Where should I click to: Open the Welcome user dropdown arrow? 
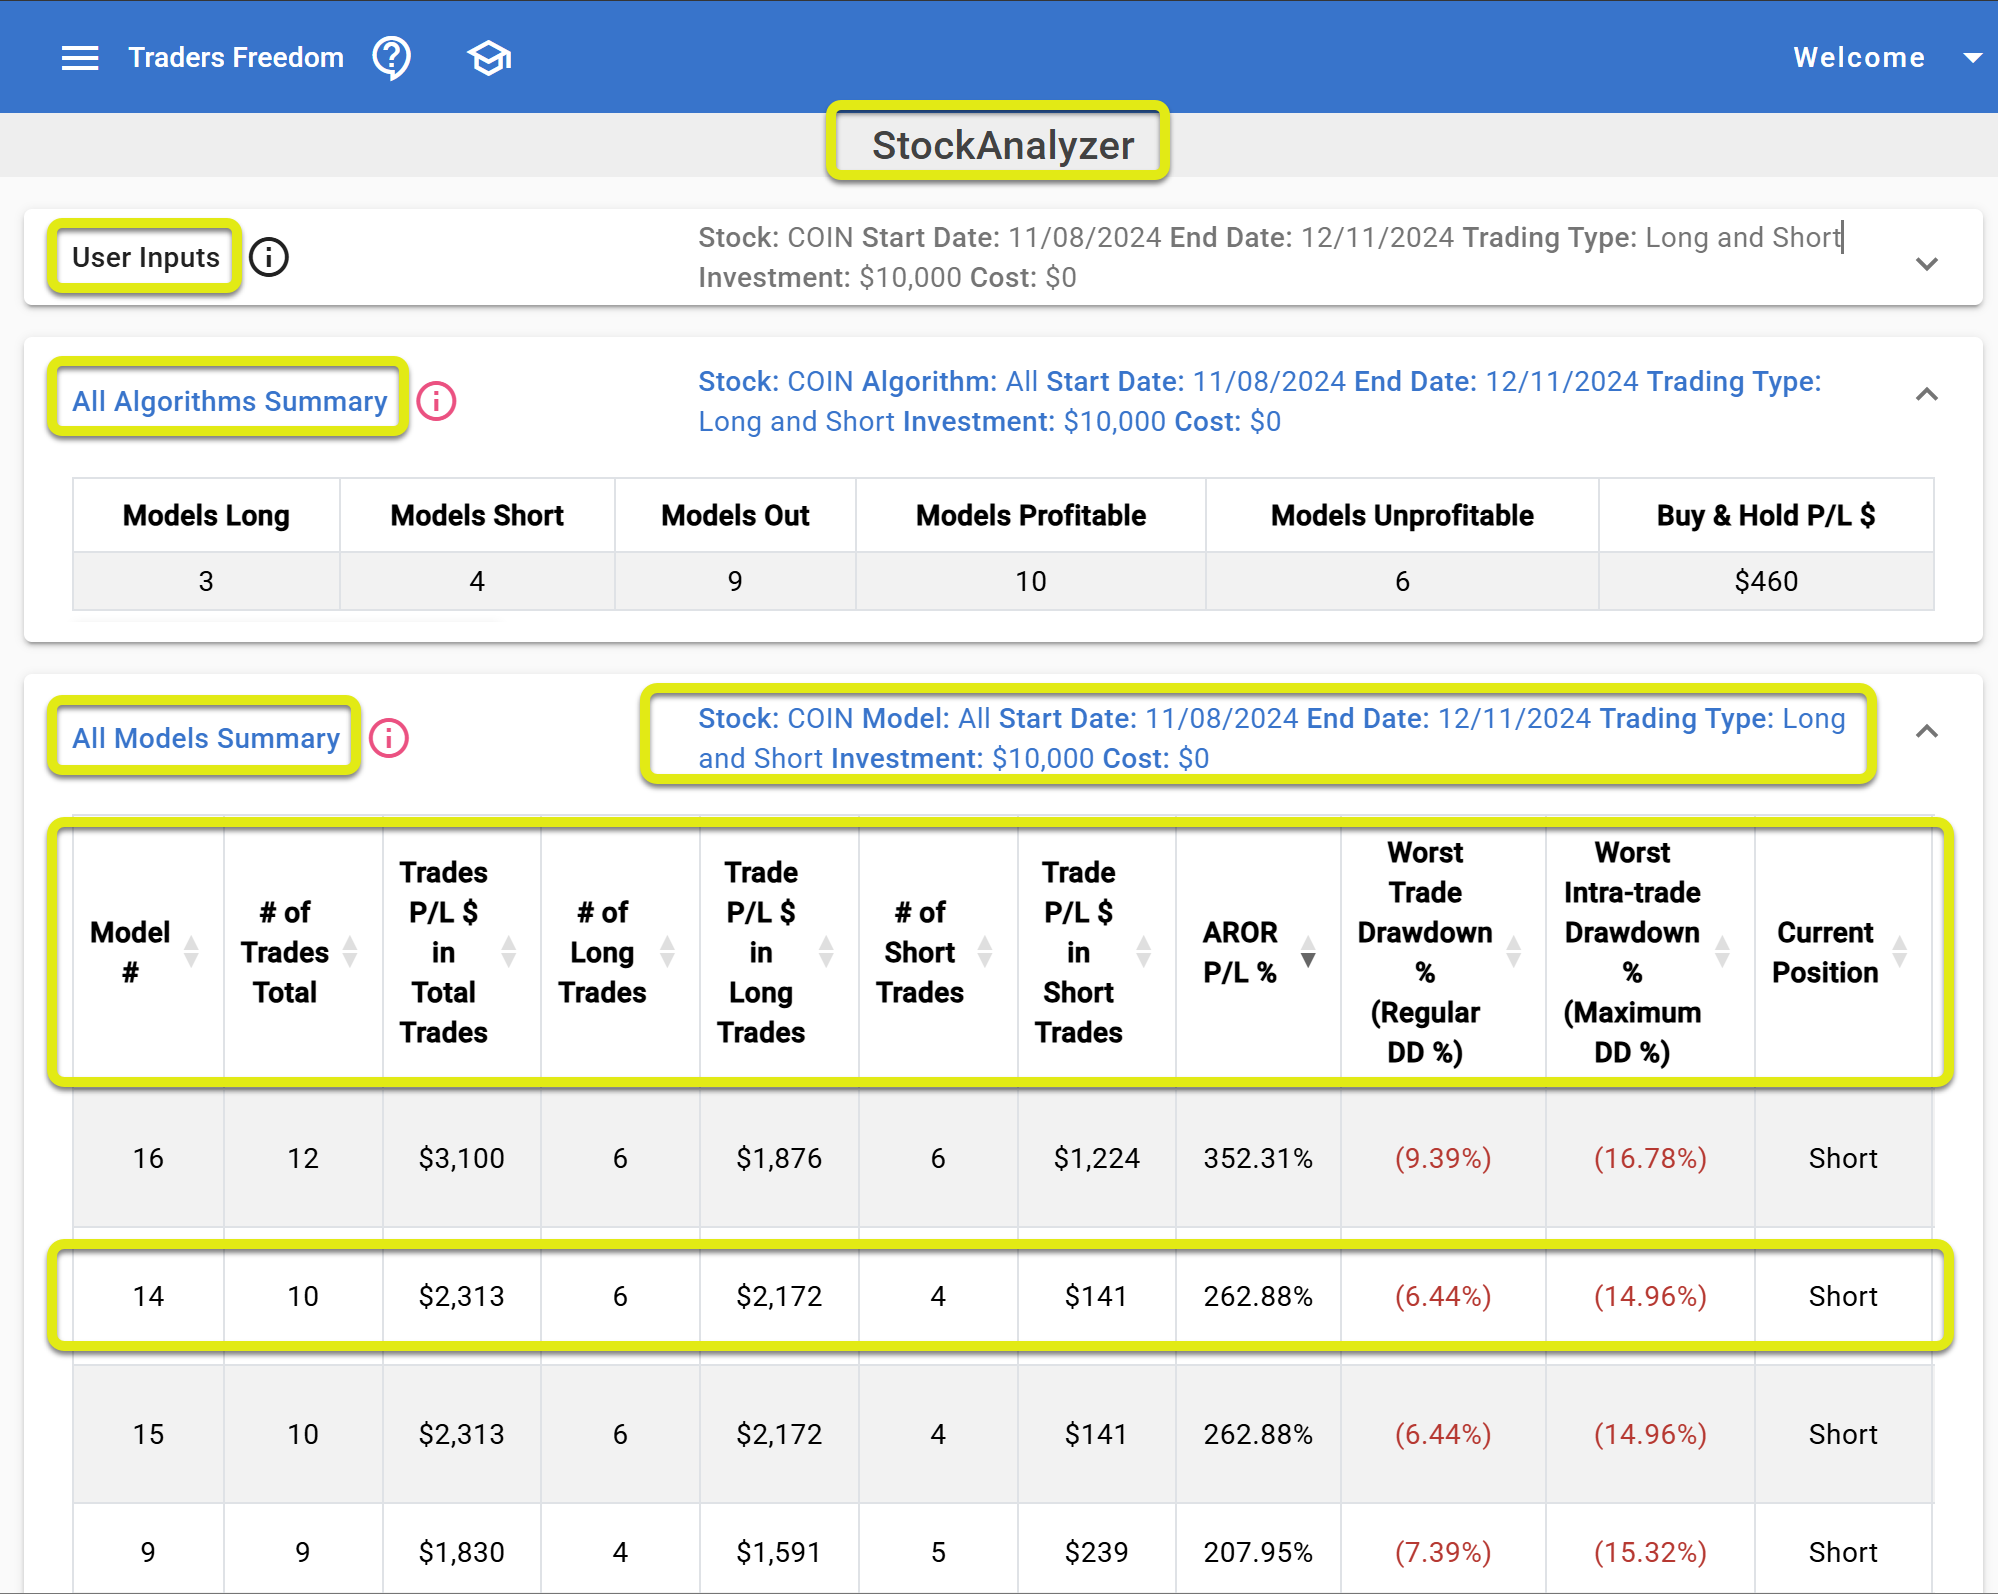1972,58
